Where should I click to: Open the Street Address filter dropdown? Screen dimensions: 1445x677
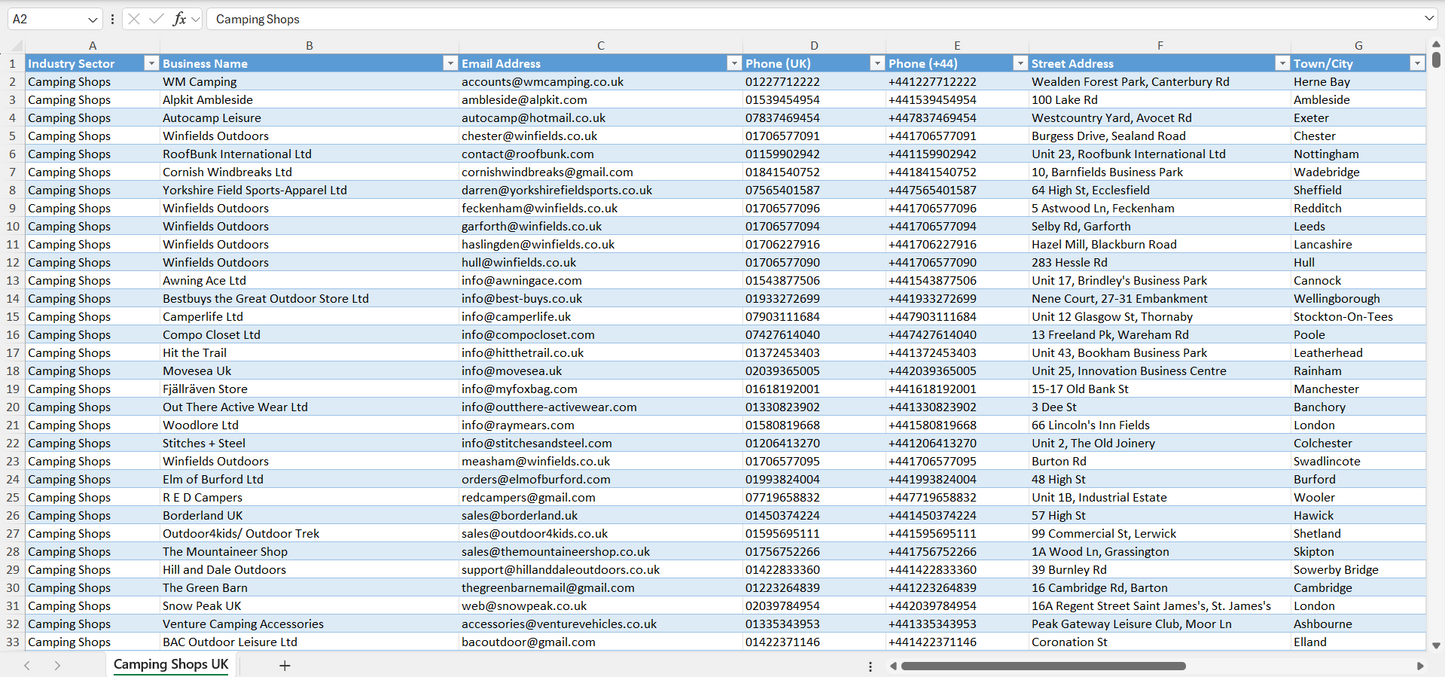(x=1282, y=63)
